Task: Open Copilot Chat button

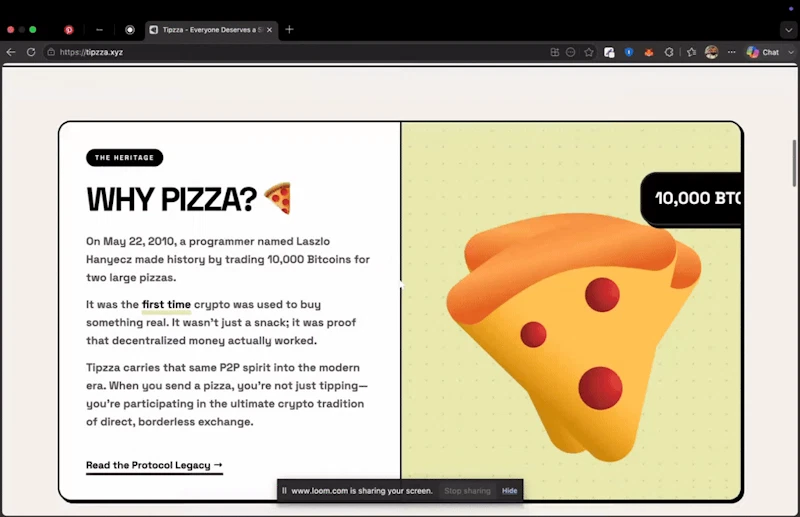Action: click(x=763, y=52)
